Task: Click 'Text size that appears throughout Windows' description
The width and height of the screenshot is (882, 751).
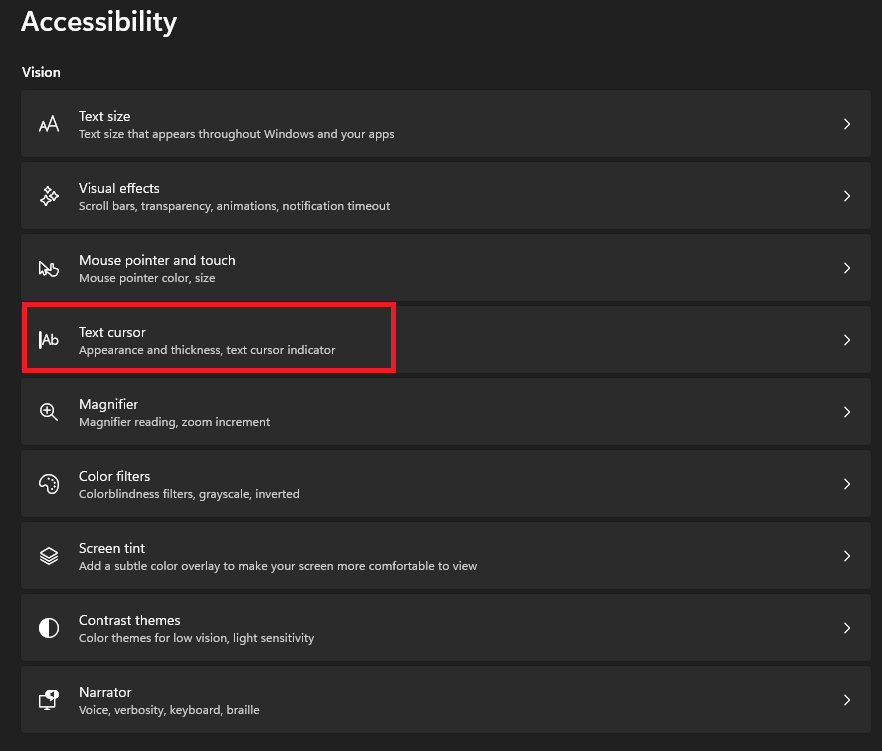Action: point(236,134)
